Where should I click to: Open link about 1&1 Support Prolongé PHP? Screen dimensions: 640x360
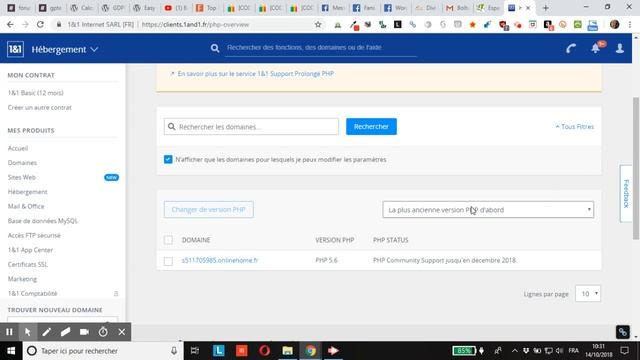coord(256,73)
